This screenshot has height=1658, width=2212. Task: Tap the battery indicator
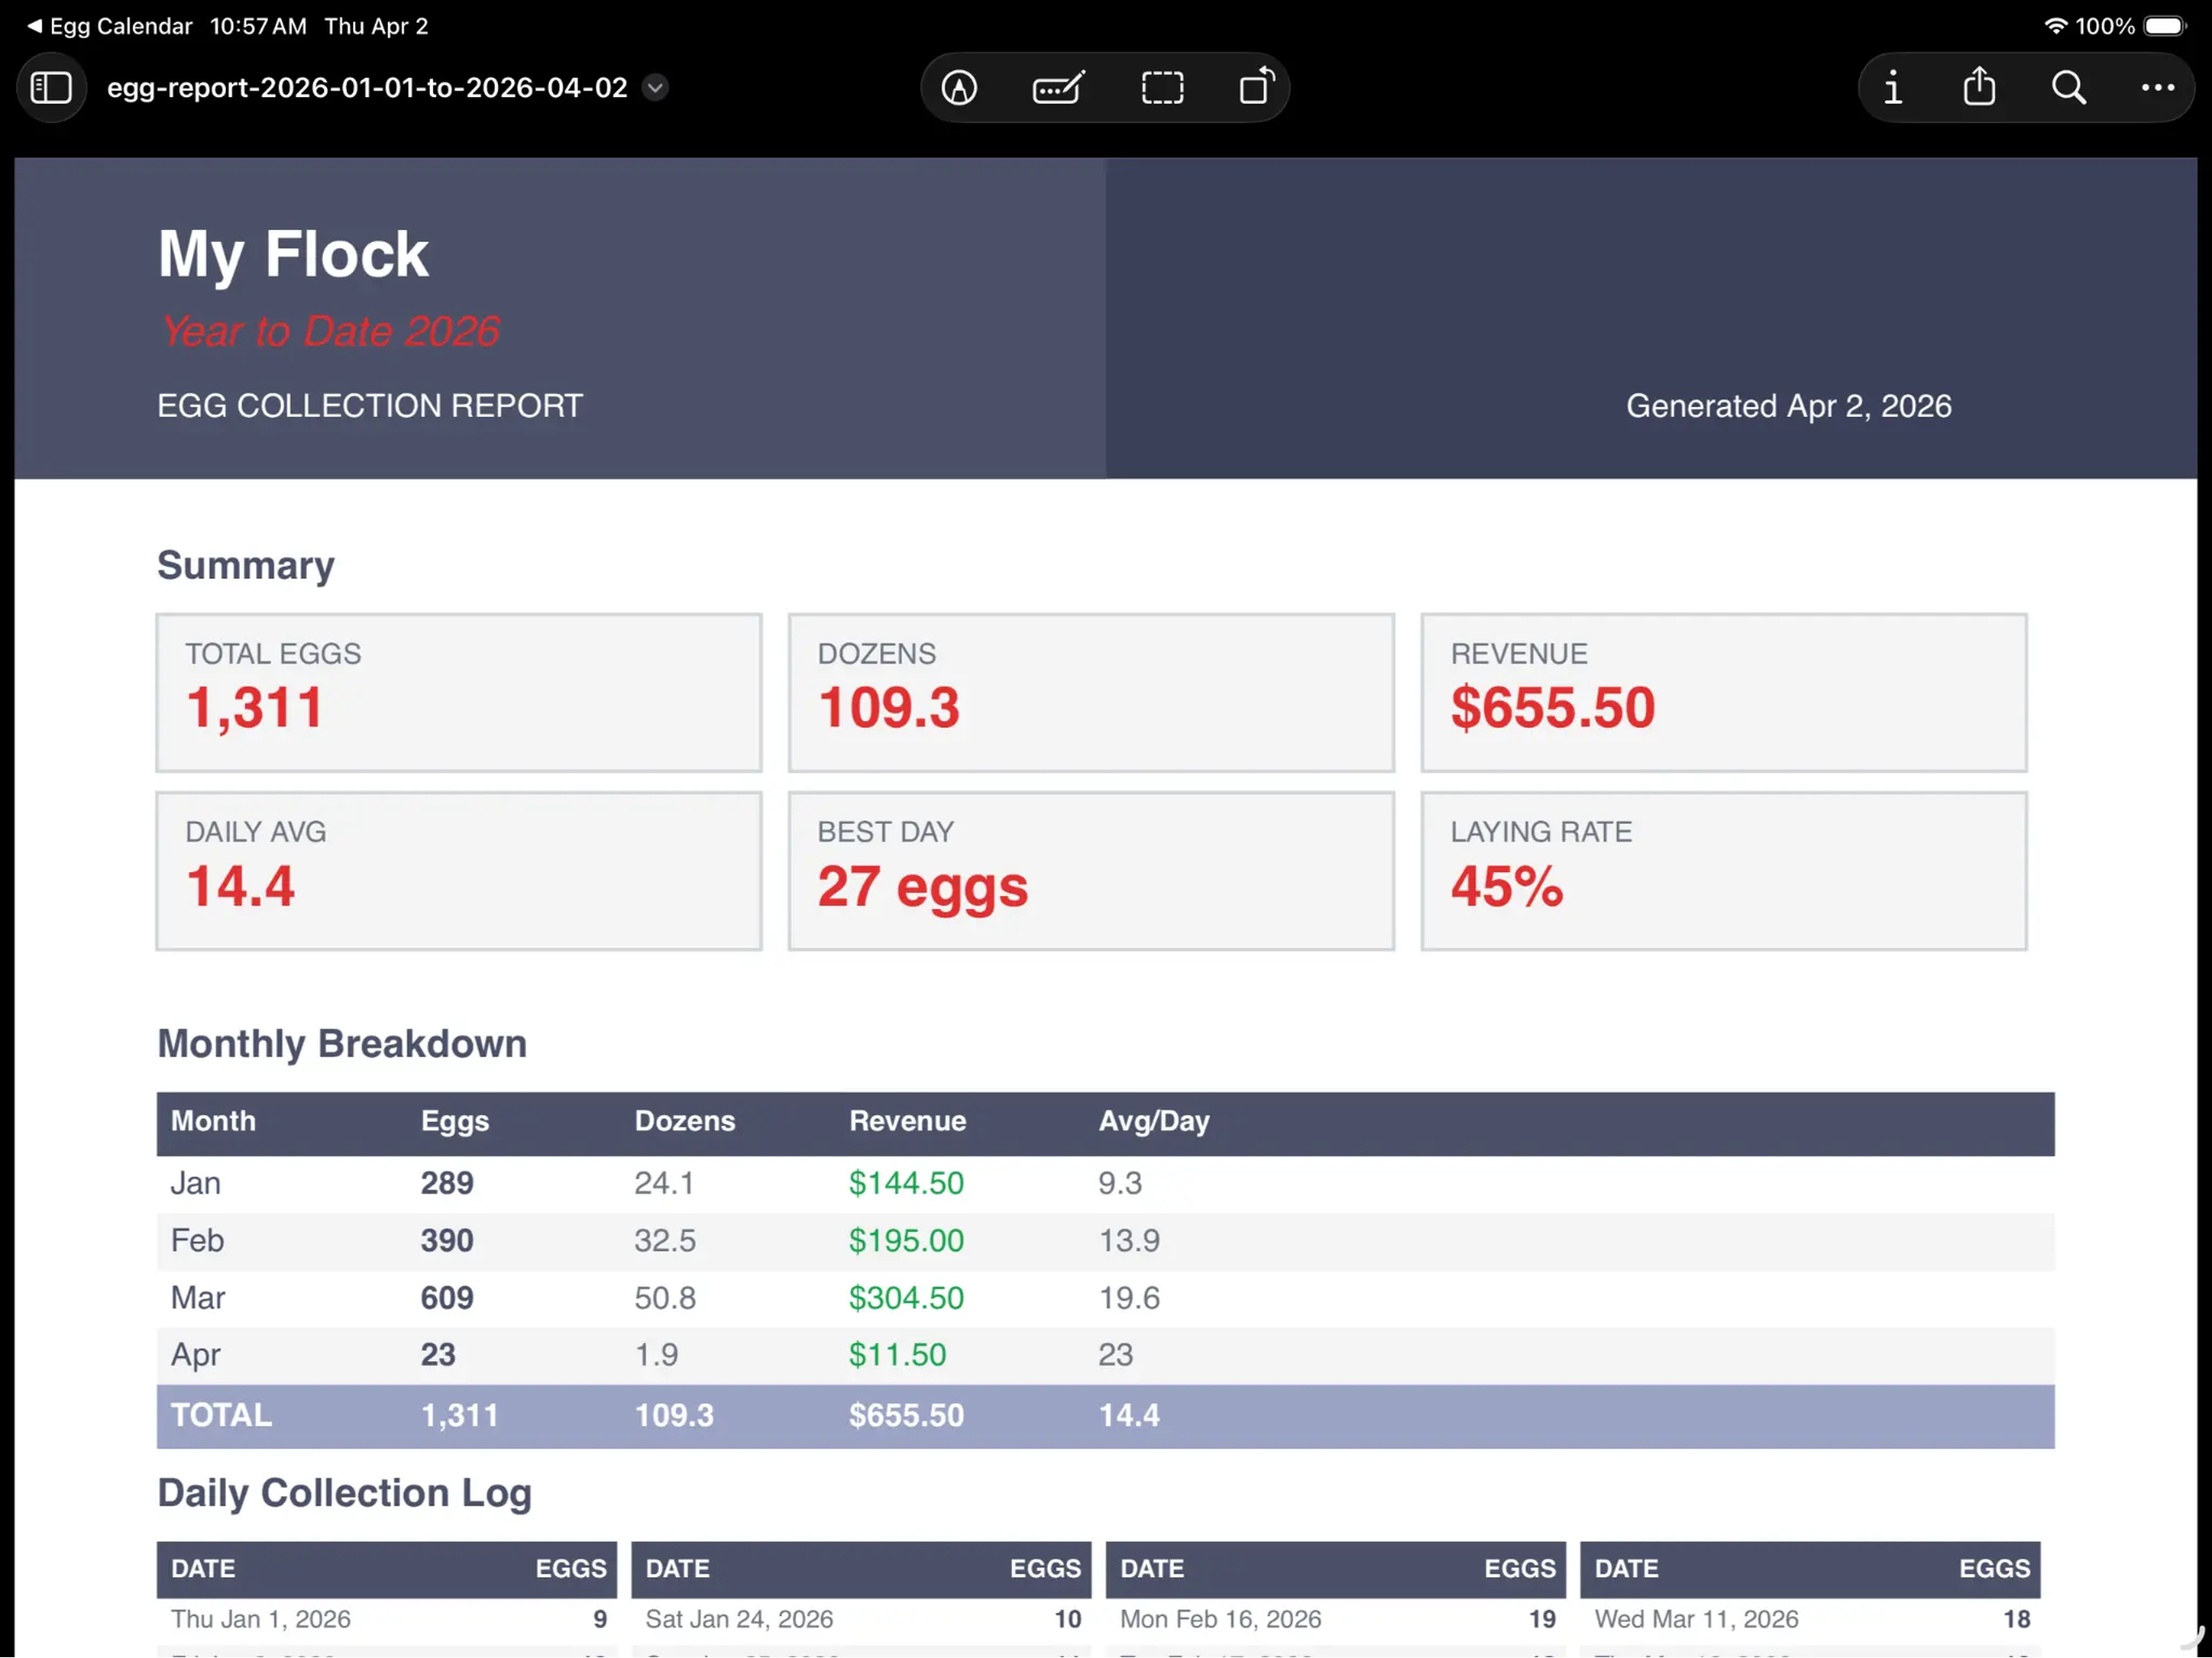(x=2165, y=26)
